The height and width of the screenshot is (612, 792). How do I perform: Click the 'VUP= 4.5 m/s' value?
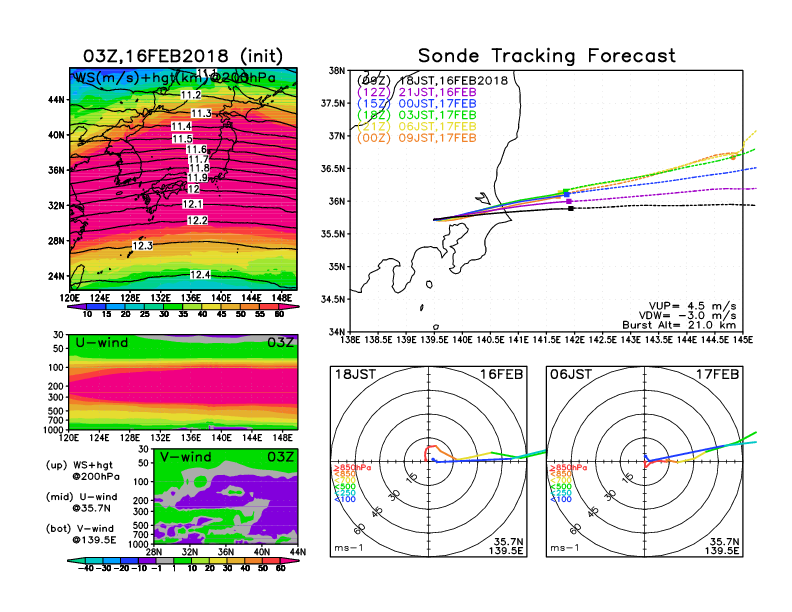pos(692,306)
